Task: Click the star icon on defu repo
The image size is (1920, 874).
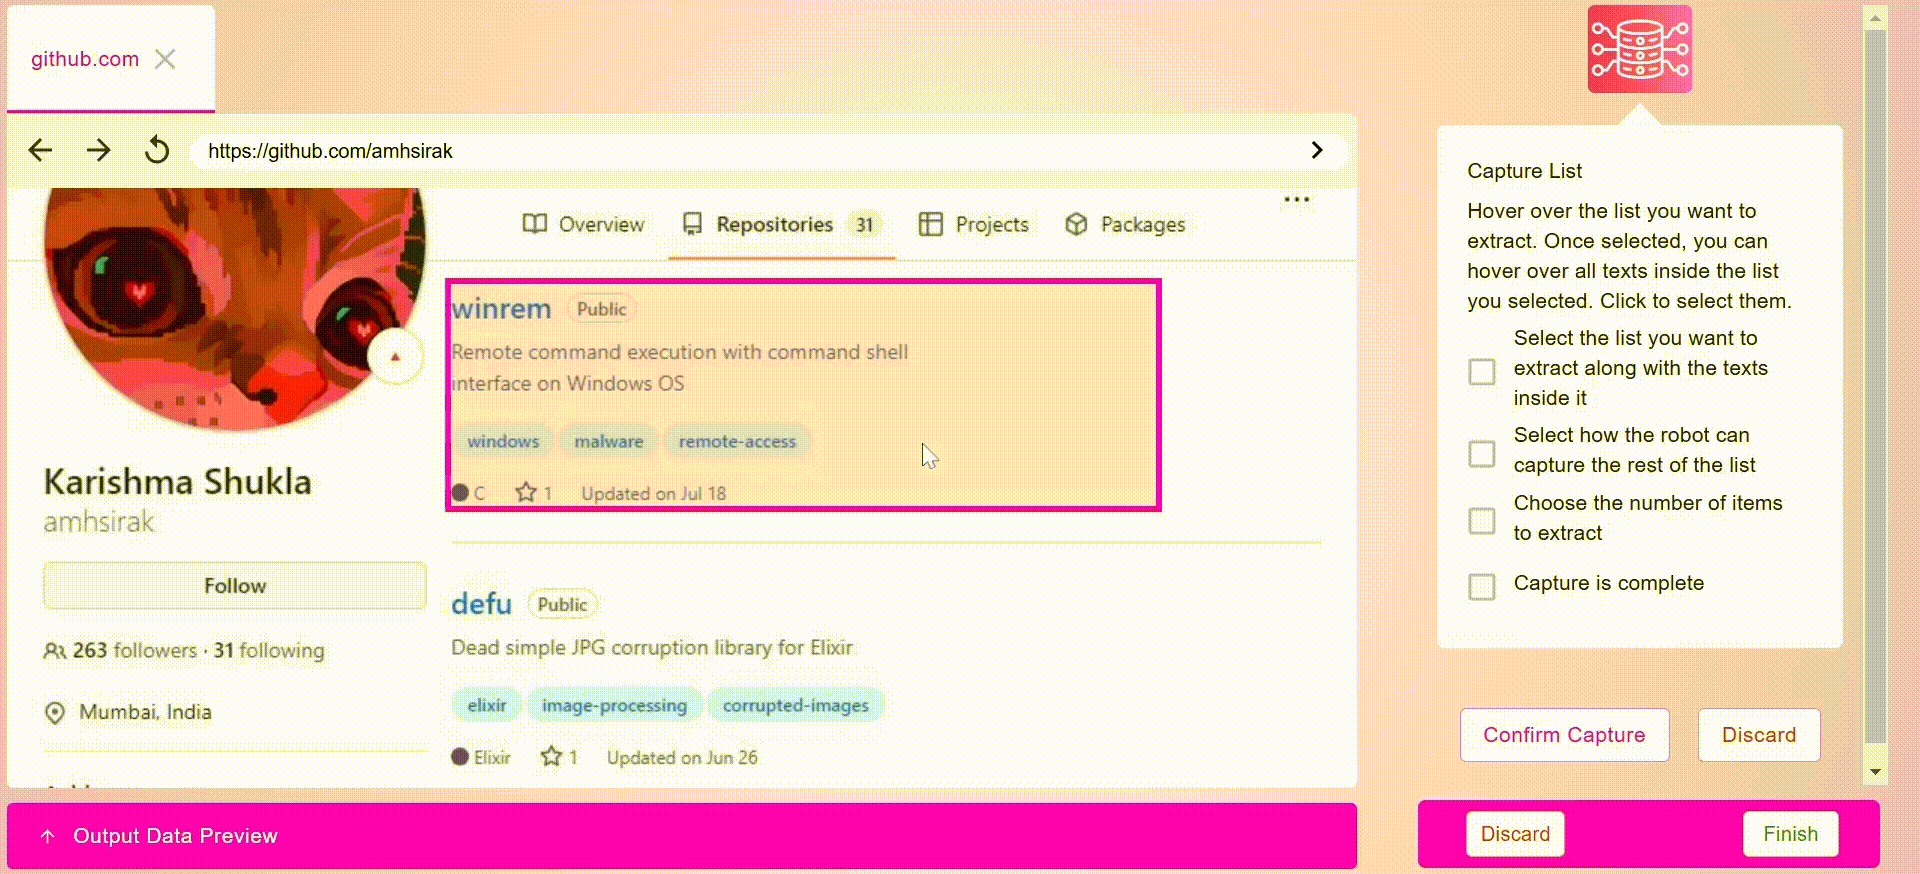Action: coord(551,756)
